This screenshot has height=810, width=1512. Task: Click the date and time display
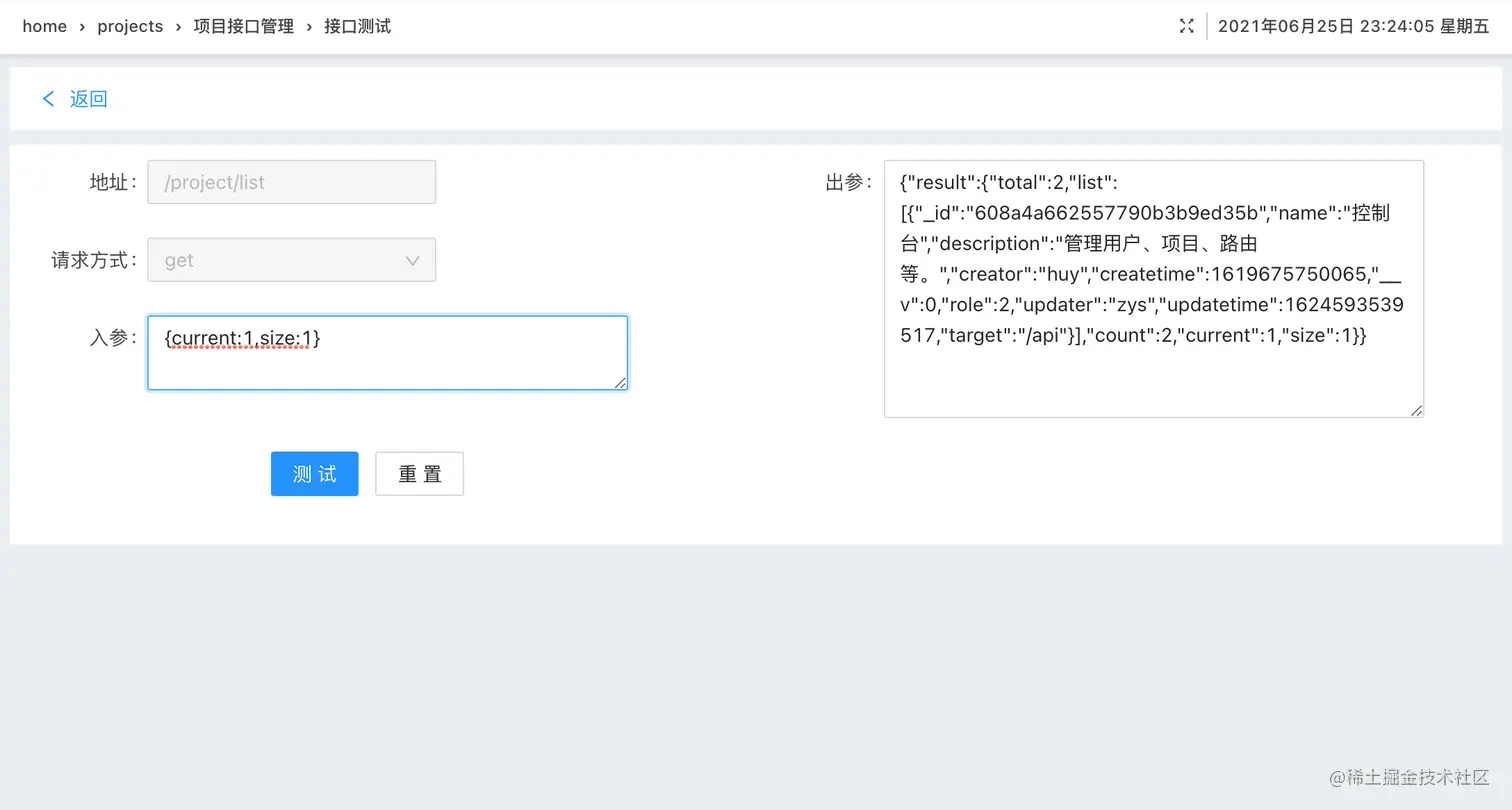point(1354,26)
